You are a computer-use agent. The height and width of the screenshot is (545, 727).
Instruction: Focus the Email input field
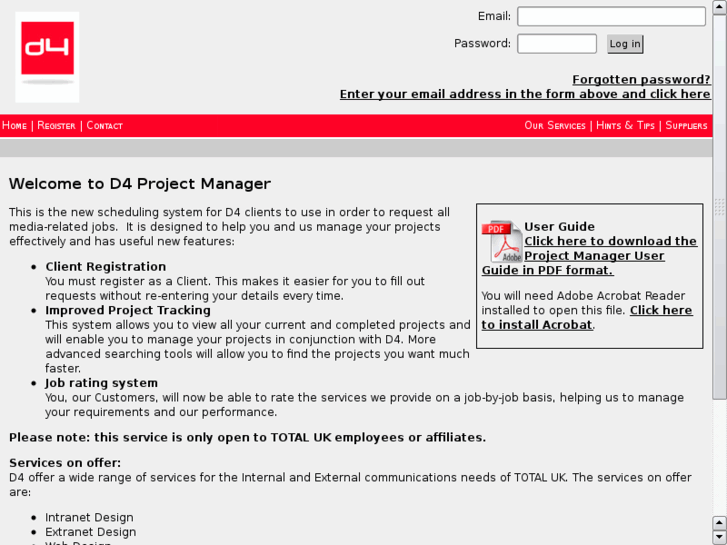pos(611,16)
